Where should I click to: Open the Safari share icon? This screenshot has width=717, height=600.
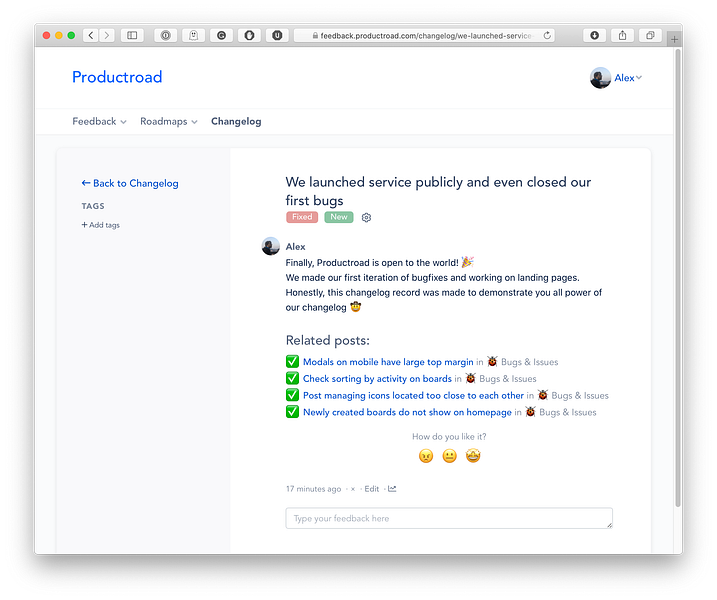coord(622,35)
